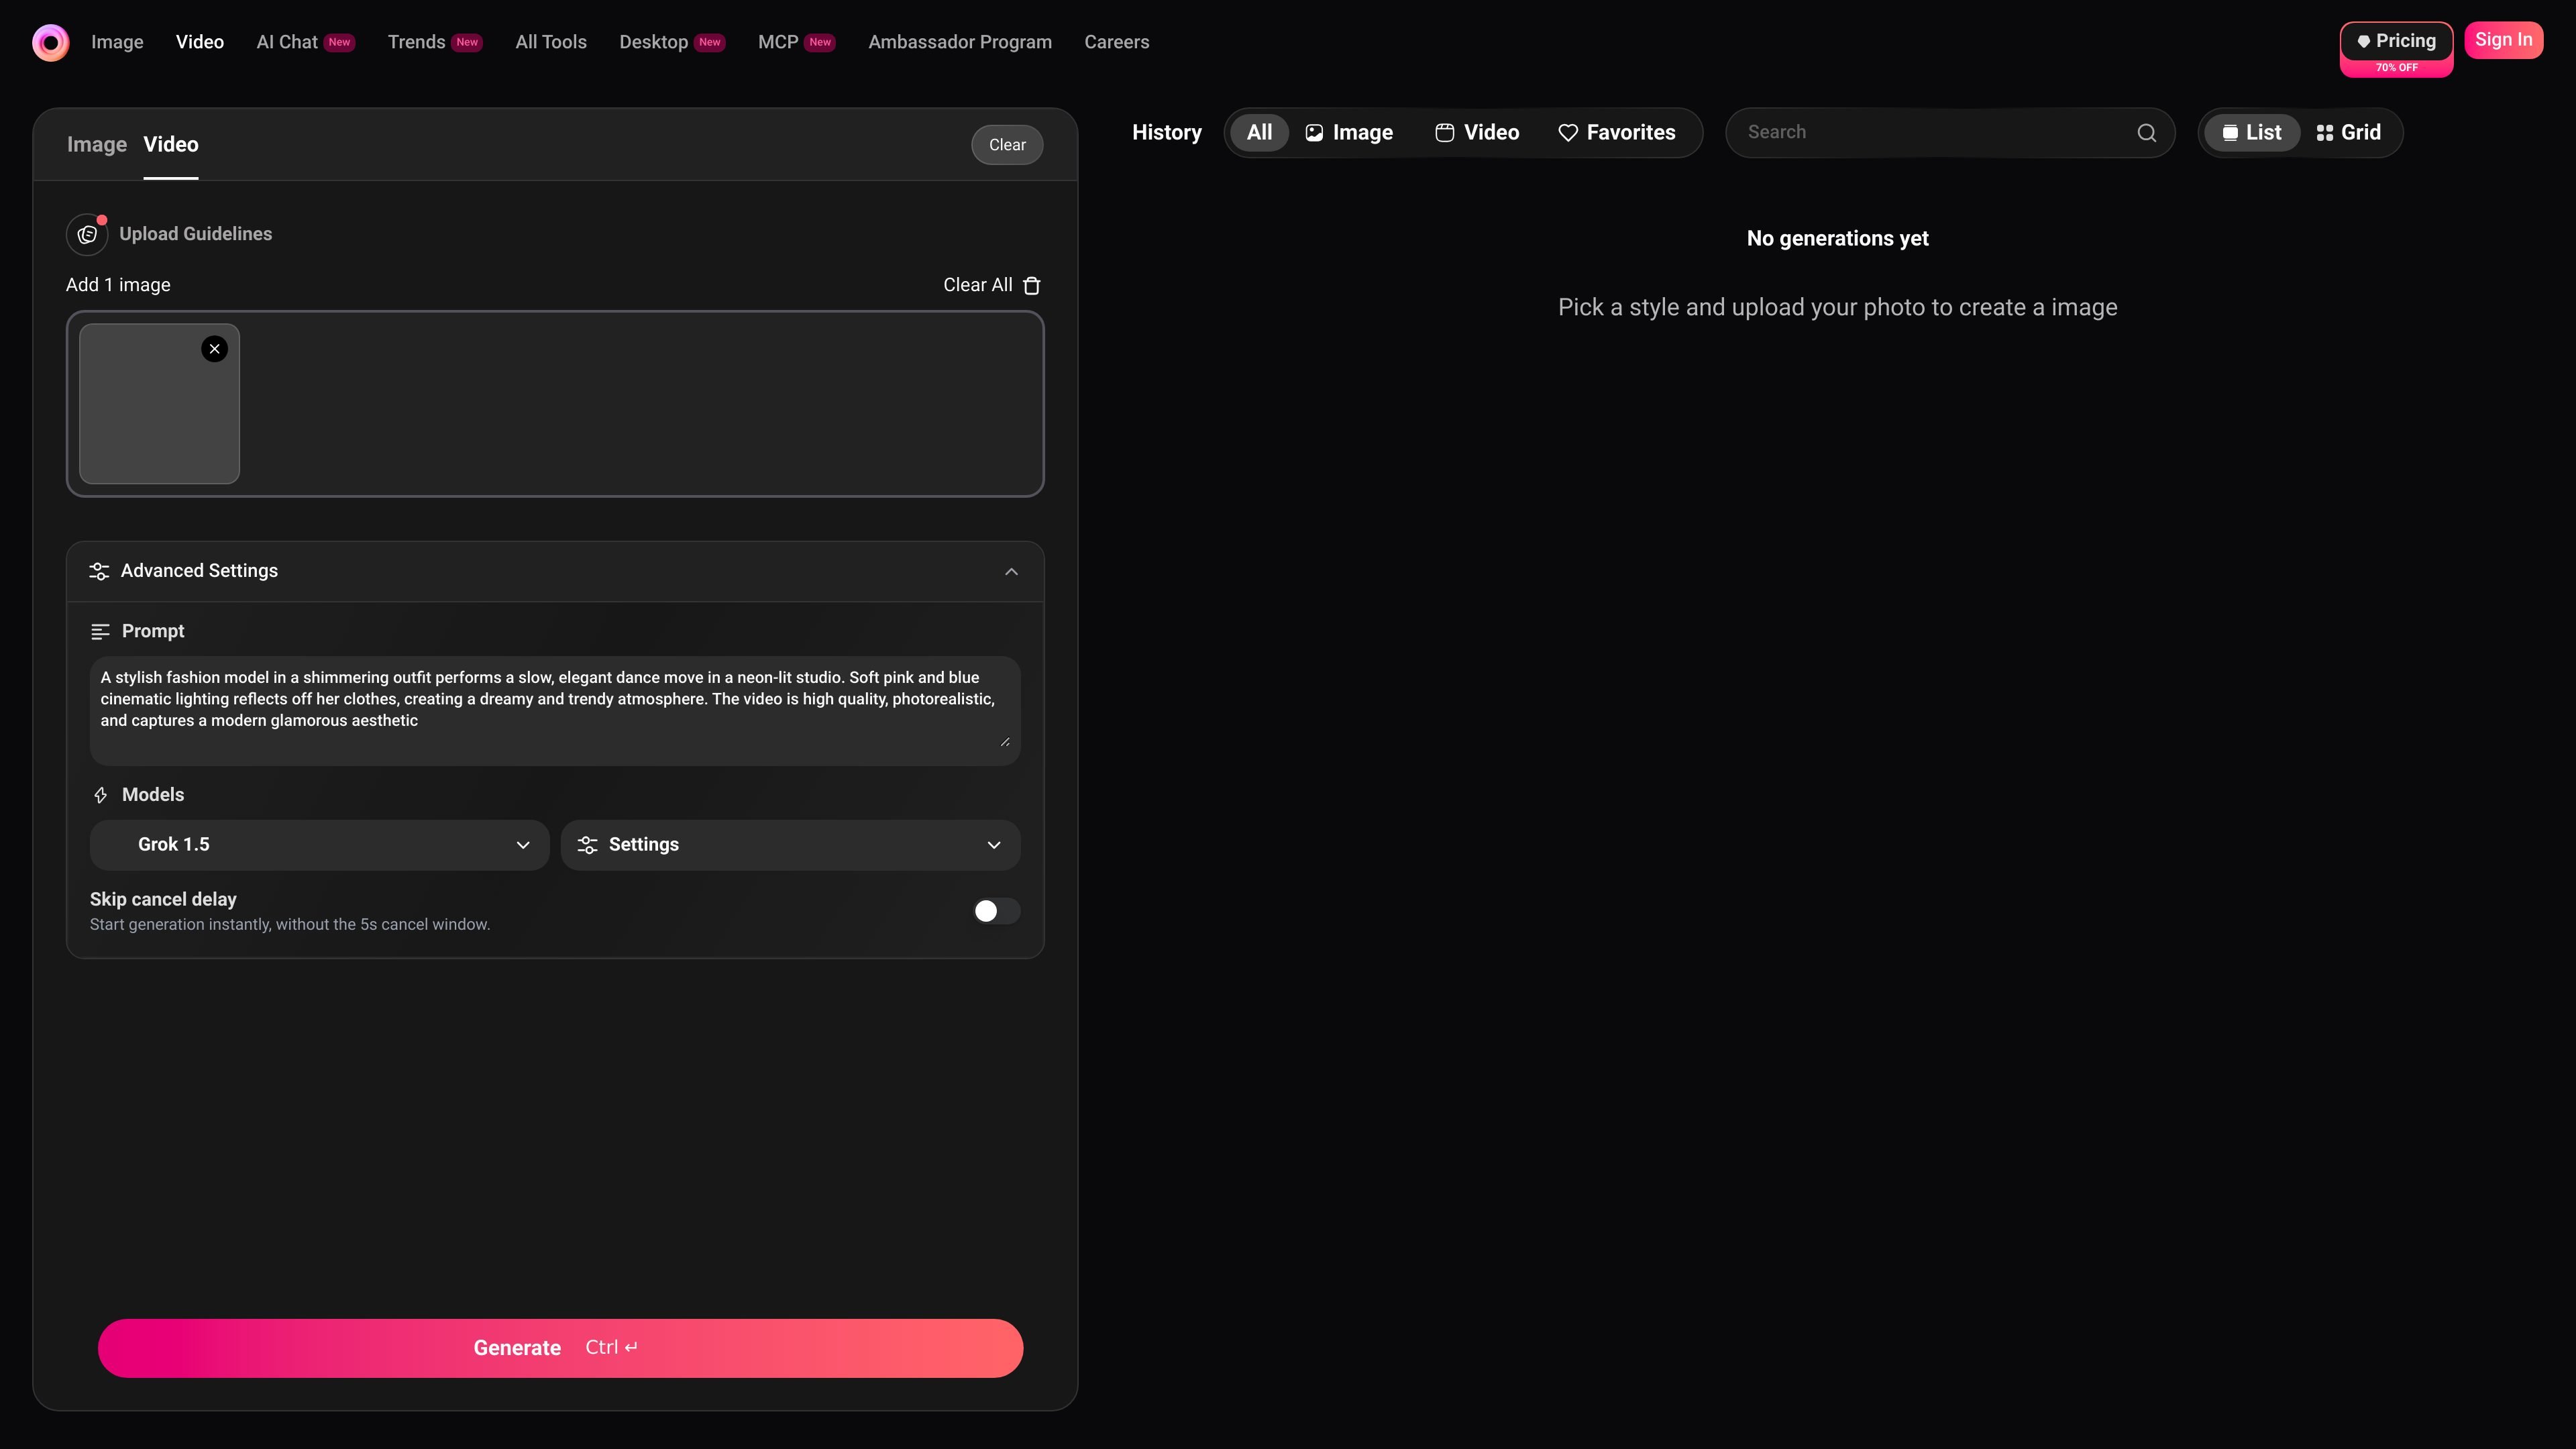Click the Sign In button
Screen dimensions: 2576x1449
pyautogui.click(x=2503, y=40)
